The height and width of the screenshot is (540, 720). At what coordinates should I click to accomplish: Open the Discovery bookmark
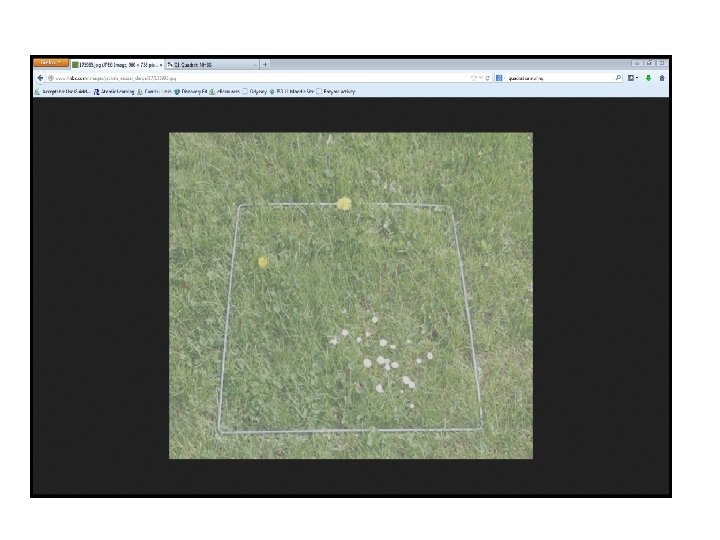click(x=191, y=91)
